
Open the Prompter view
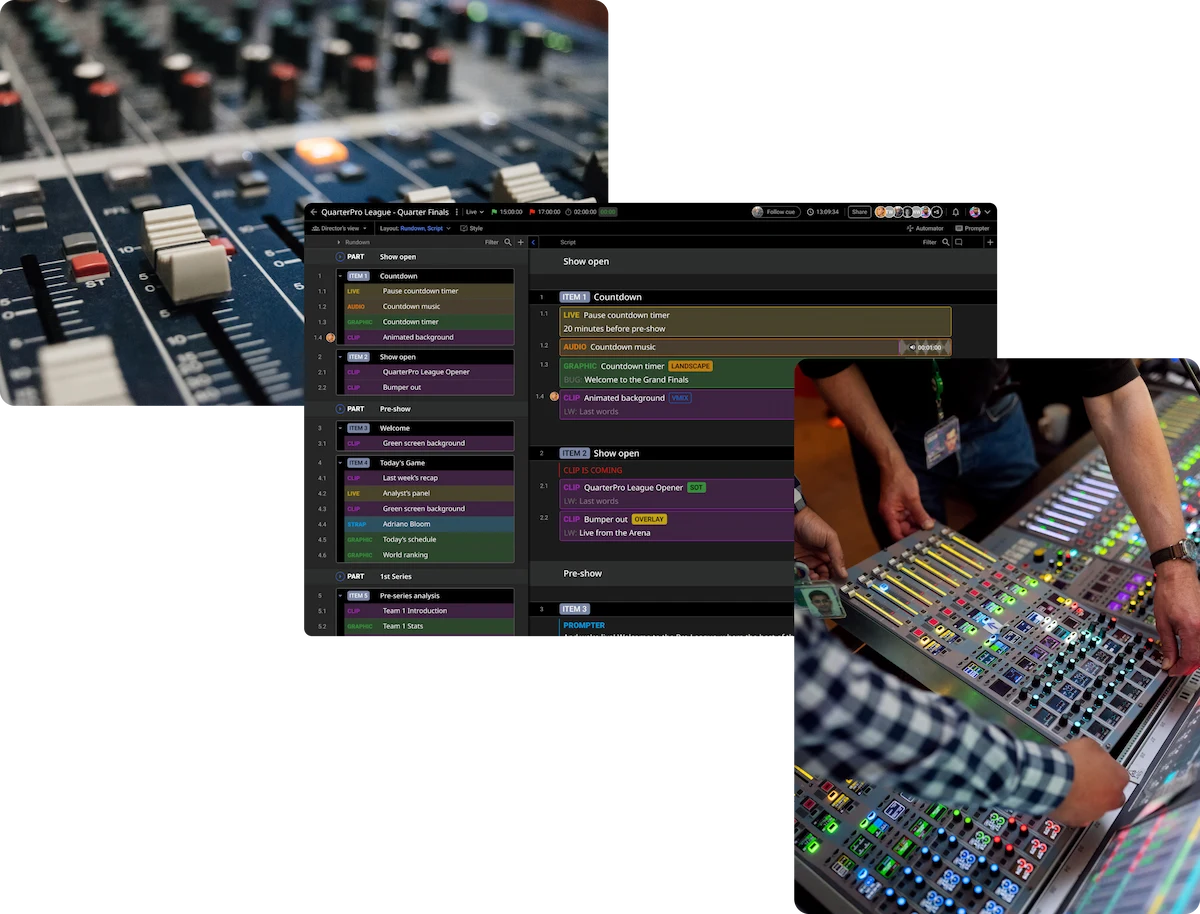pyautogui.click(x=971, y=228)
